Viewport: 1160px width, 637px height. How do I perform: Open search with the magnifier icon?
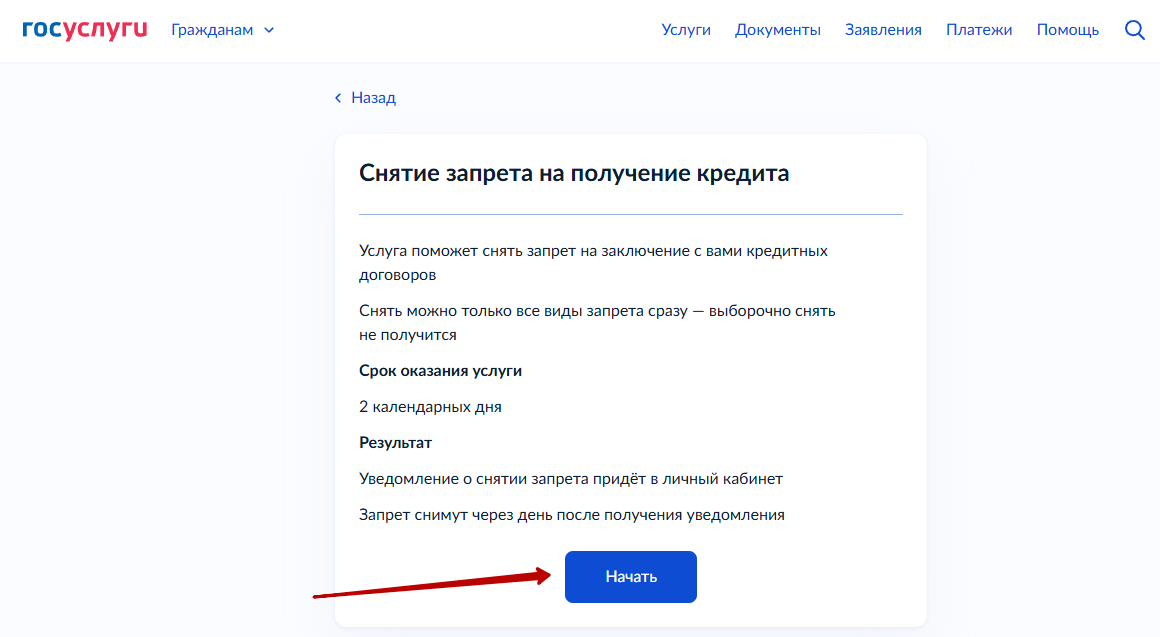coord(1134,30)
